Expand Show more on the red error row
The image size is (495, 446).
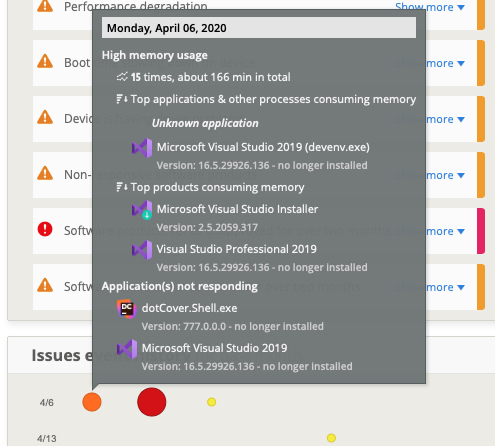click(430, 231)
